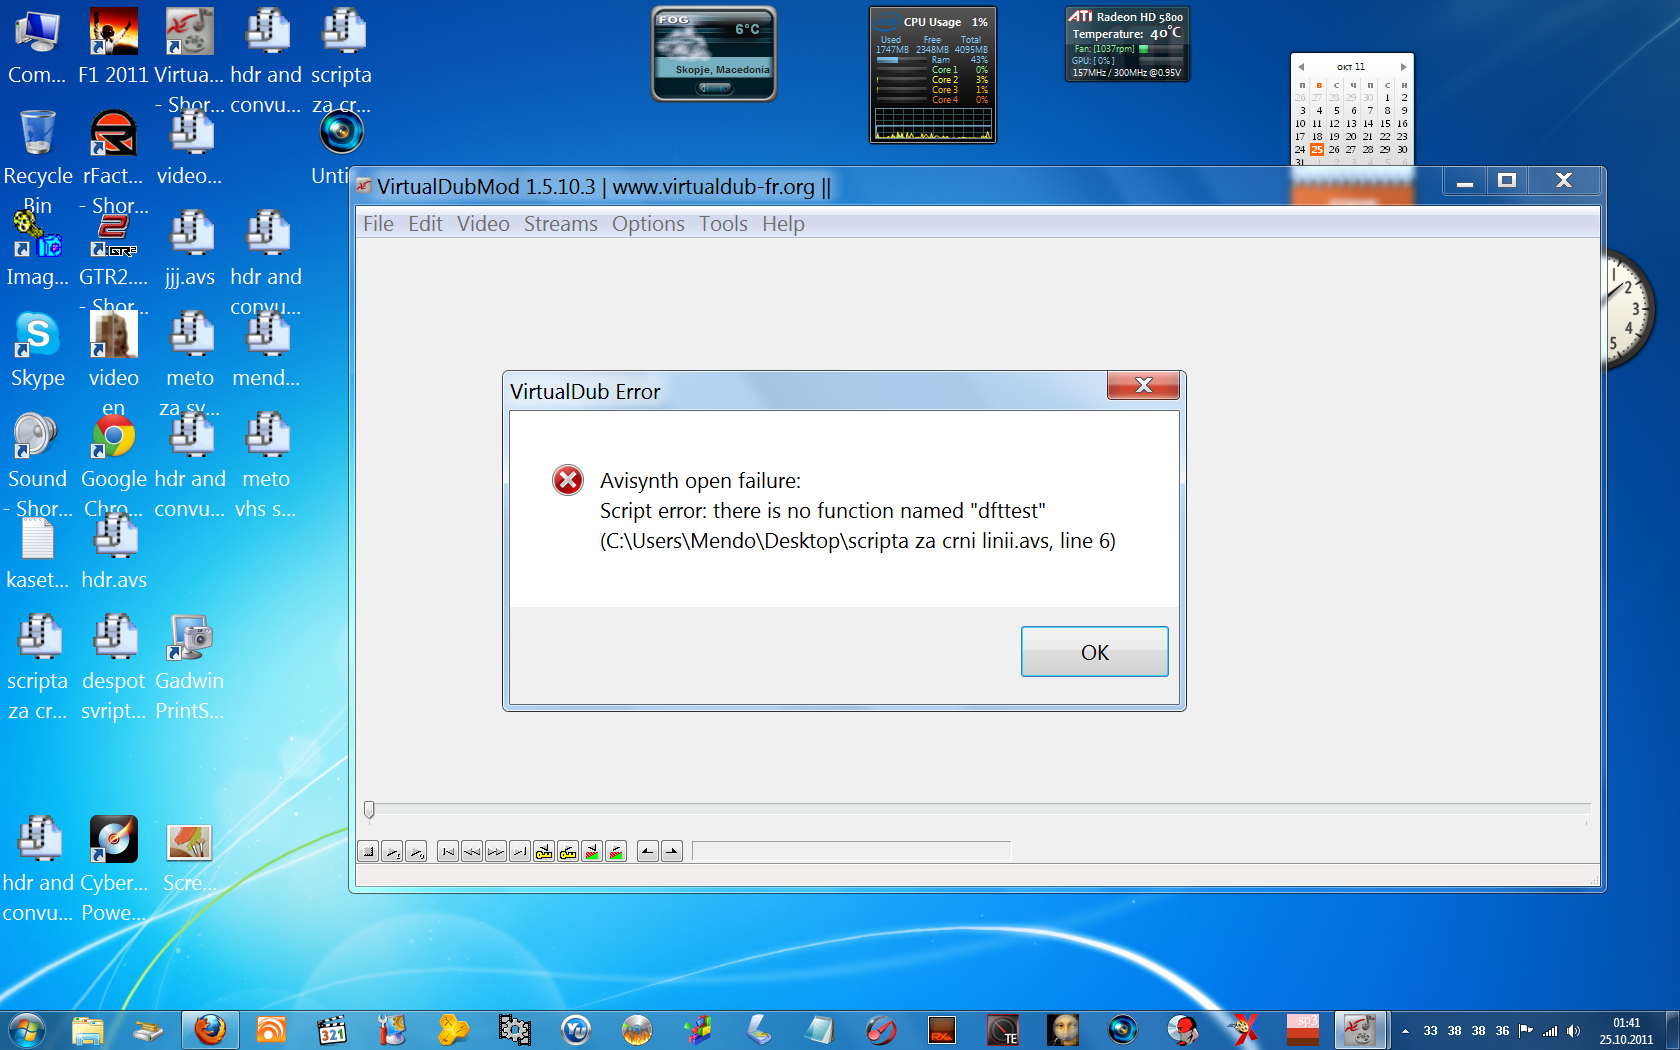Select day 25 in the calendar gadget
Screen dimensions: 1680x1050
click(x=1317, y=150)
